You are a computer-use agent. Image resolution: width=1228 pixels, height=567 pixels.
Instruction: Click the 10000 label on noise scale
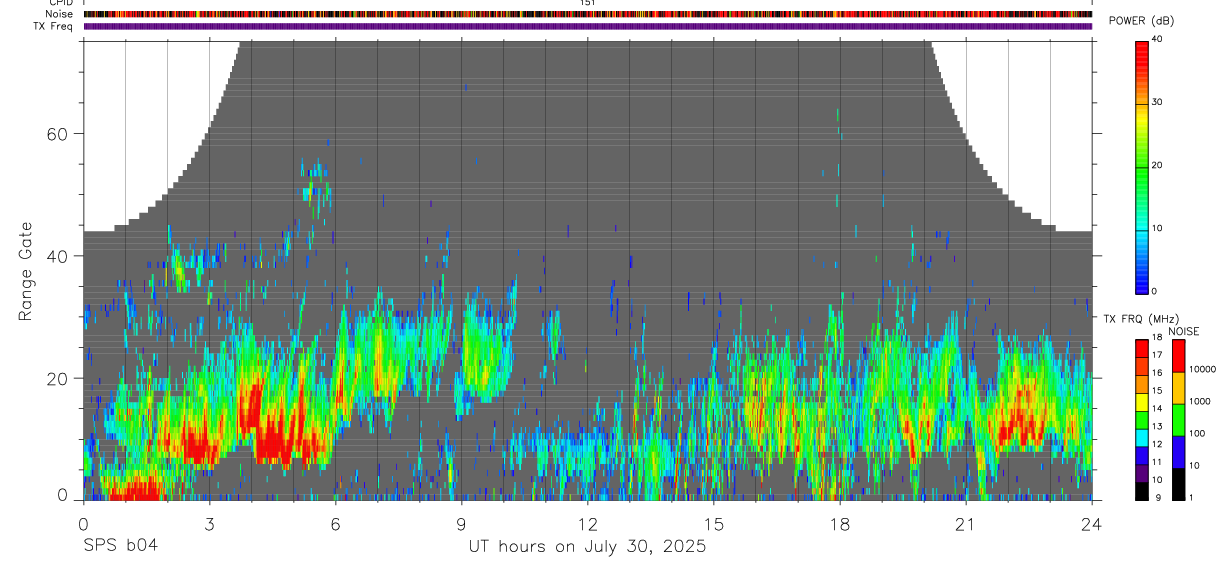pyautogui.click(x=1202, y=369)
